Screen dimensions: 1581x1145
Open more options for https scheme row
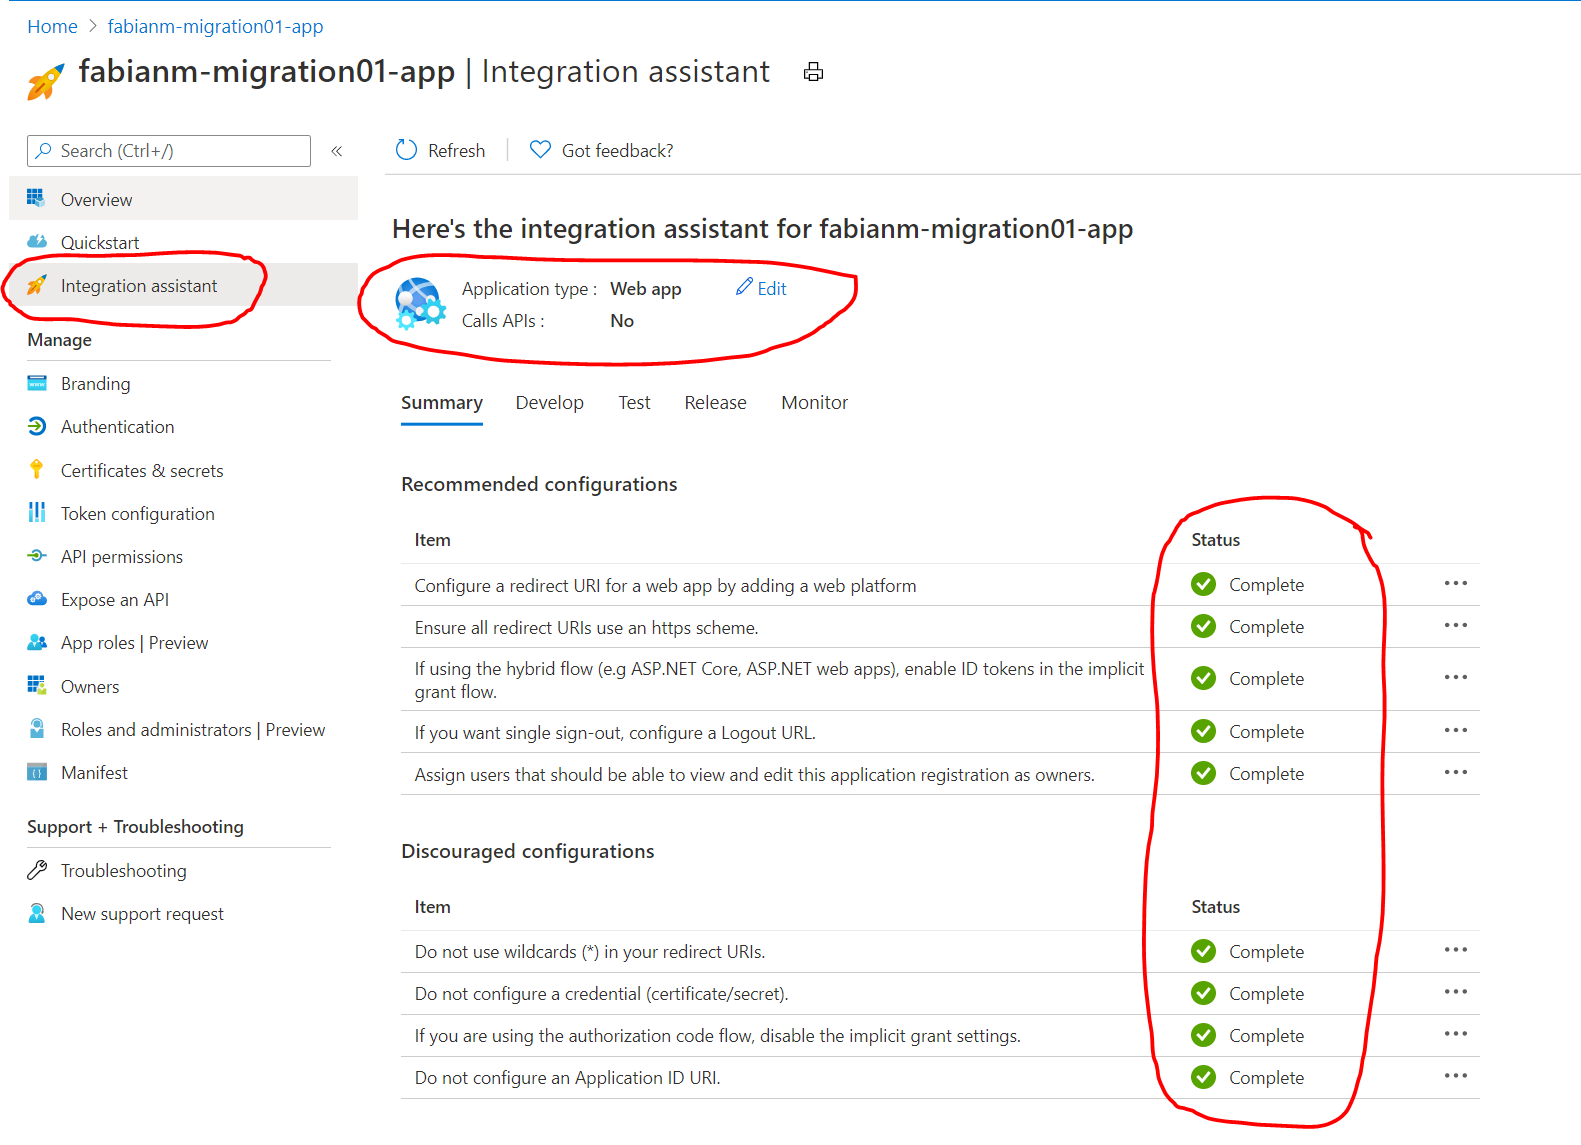(x=1455, y=625)
